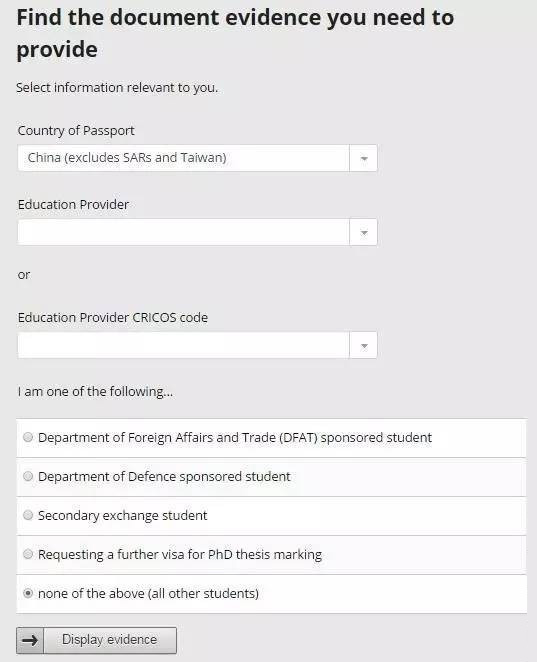This screenshot has height=662, width=537.
Task: Select the DFAT sponsored student radio button
Action: pos(28,437)
